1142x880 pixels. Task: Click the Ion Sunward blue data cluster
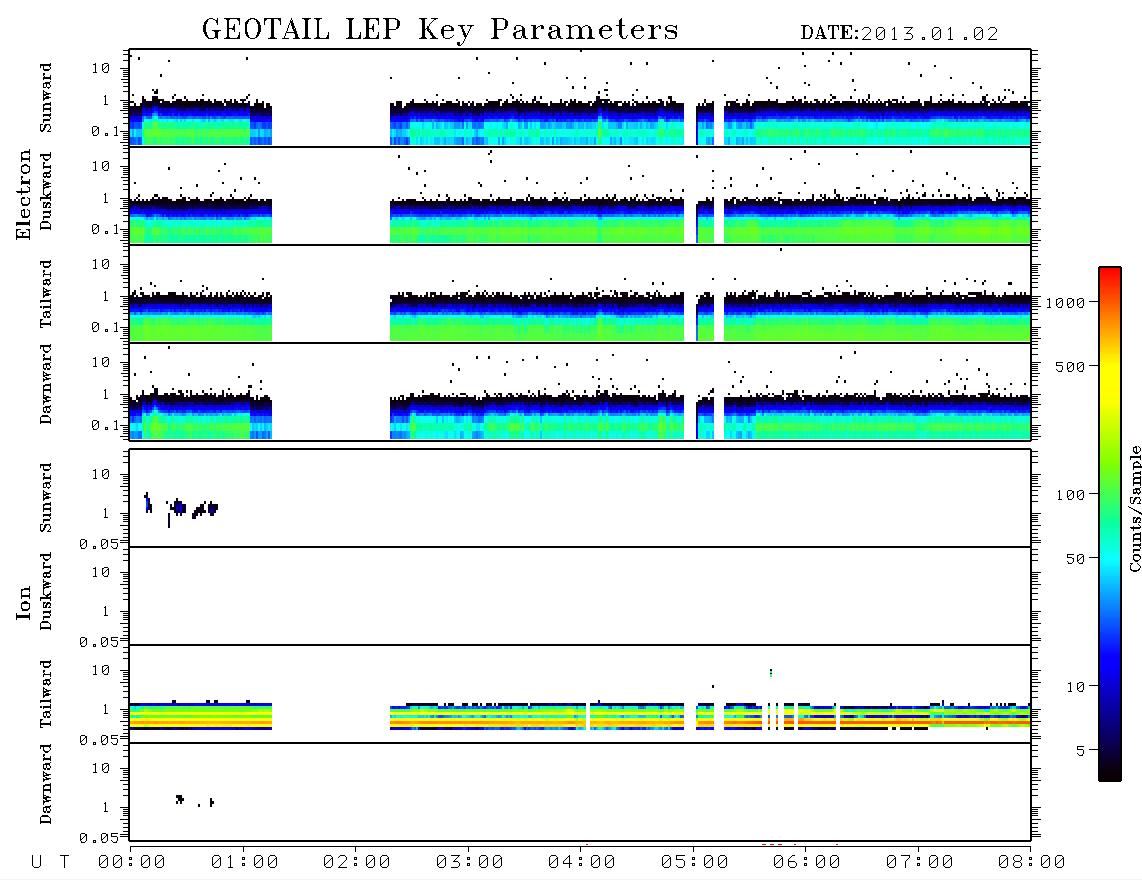pos(181,507)
